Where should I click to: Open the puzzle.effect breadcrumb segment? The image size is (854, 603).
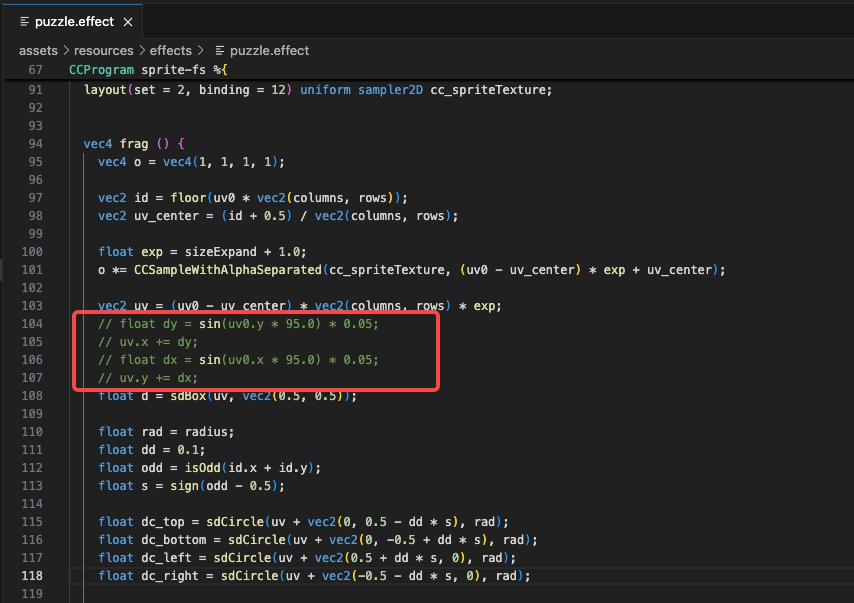pyautogui.click(x=269, y=51)
